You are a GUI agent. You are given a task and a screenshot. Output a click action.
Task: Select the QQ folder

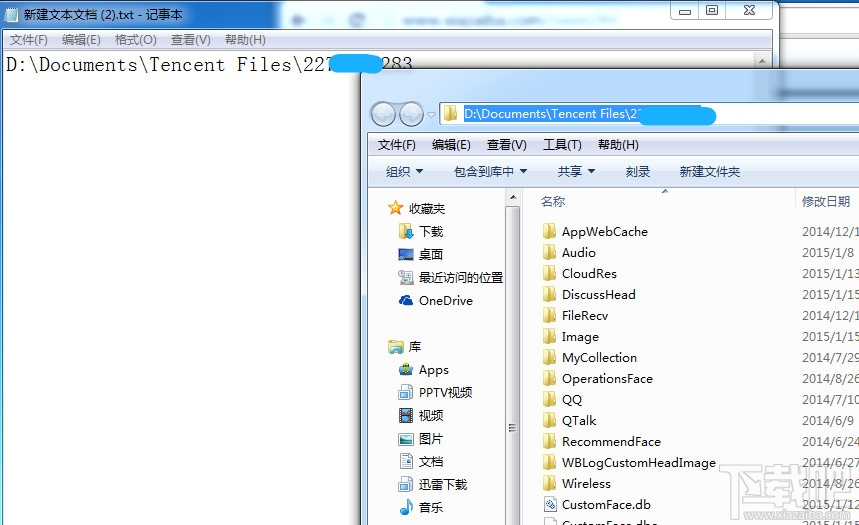click(x=571, y=400)
